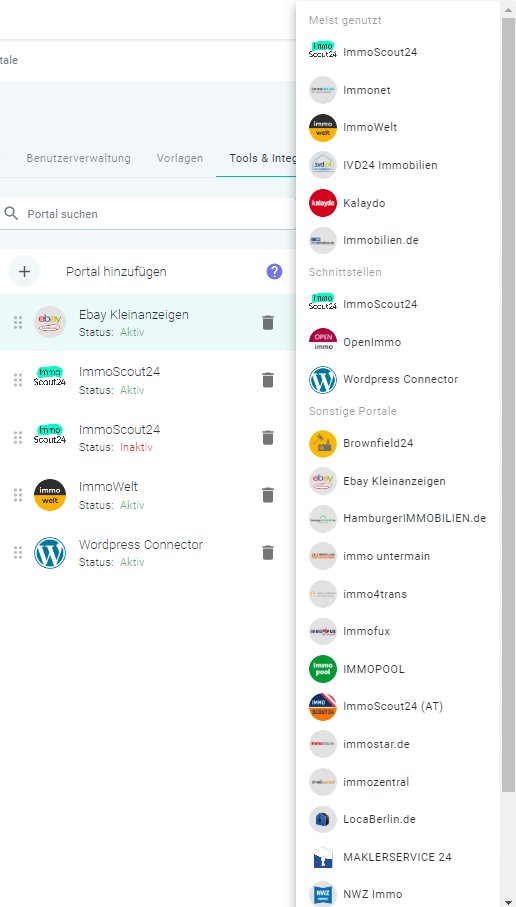Screen dimensions: 516x907
Task: Select the Ebay Kleinanzeigen portal name
Action: coord(134,315)
